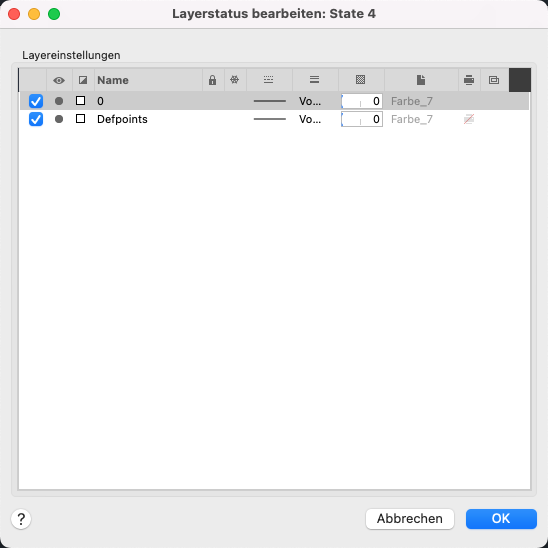Open linetype selector for layer 0
The image size is (548, 548).
(x=269, y=101)
